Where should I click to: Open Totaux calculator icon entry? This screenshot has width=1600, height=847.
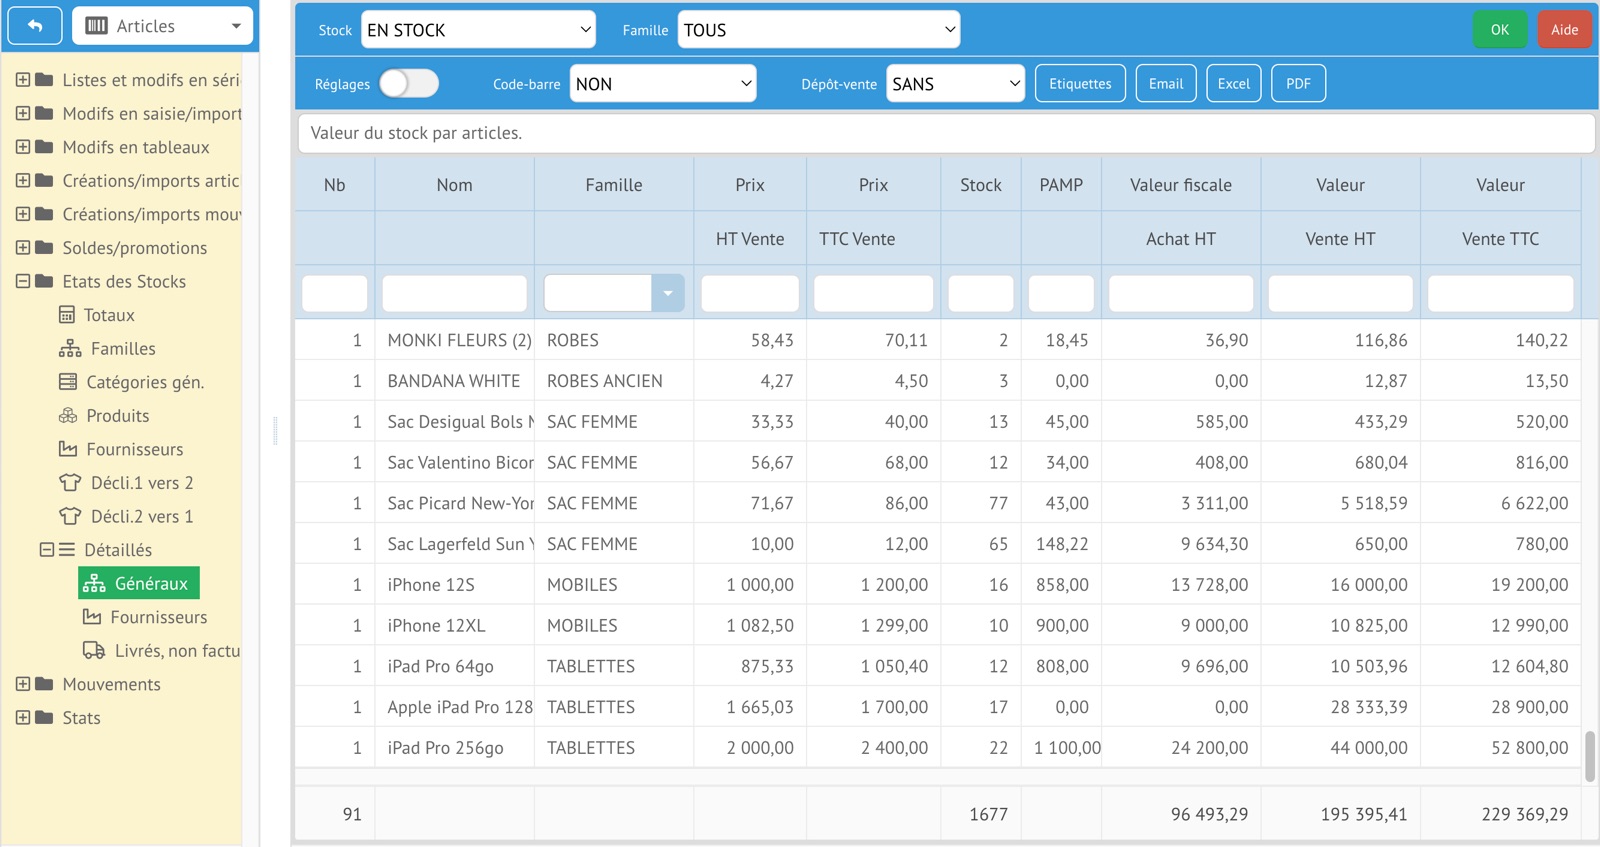tap(67, 315)
